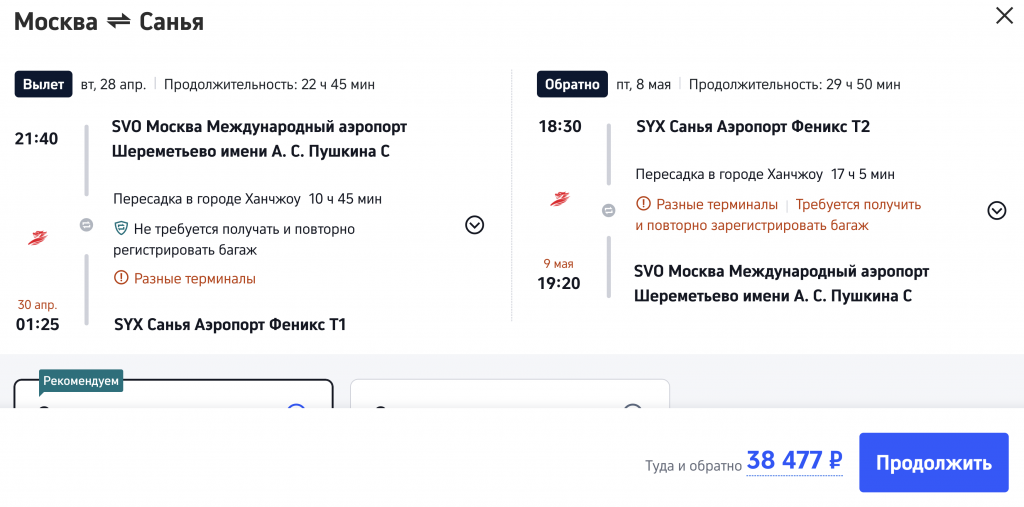The width and height of the screenshot is (1024, 507).
Task: Expand outbound flight segment details
Action: pyautogui.click(x=474, y=225)
